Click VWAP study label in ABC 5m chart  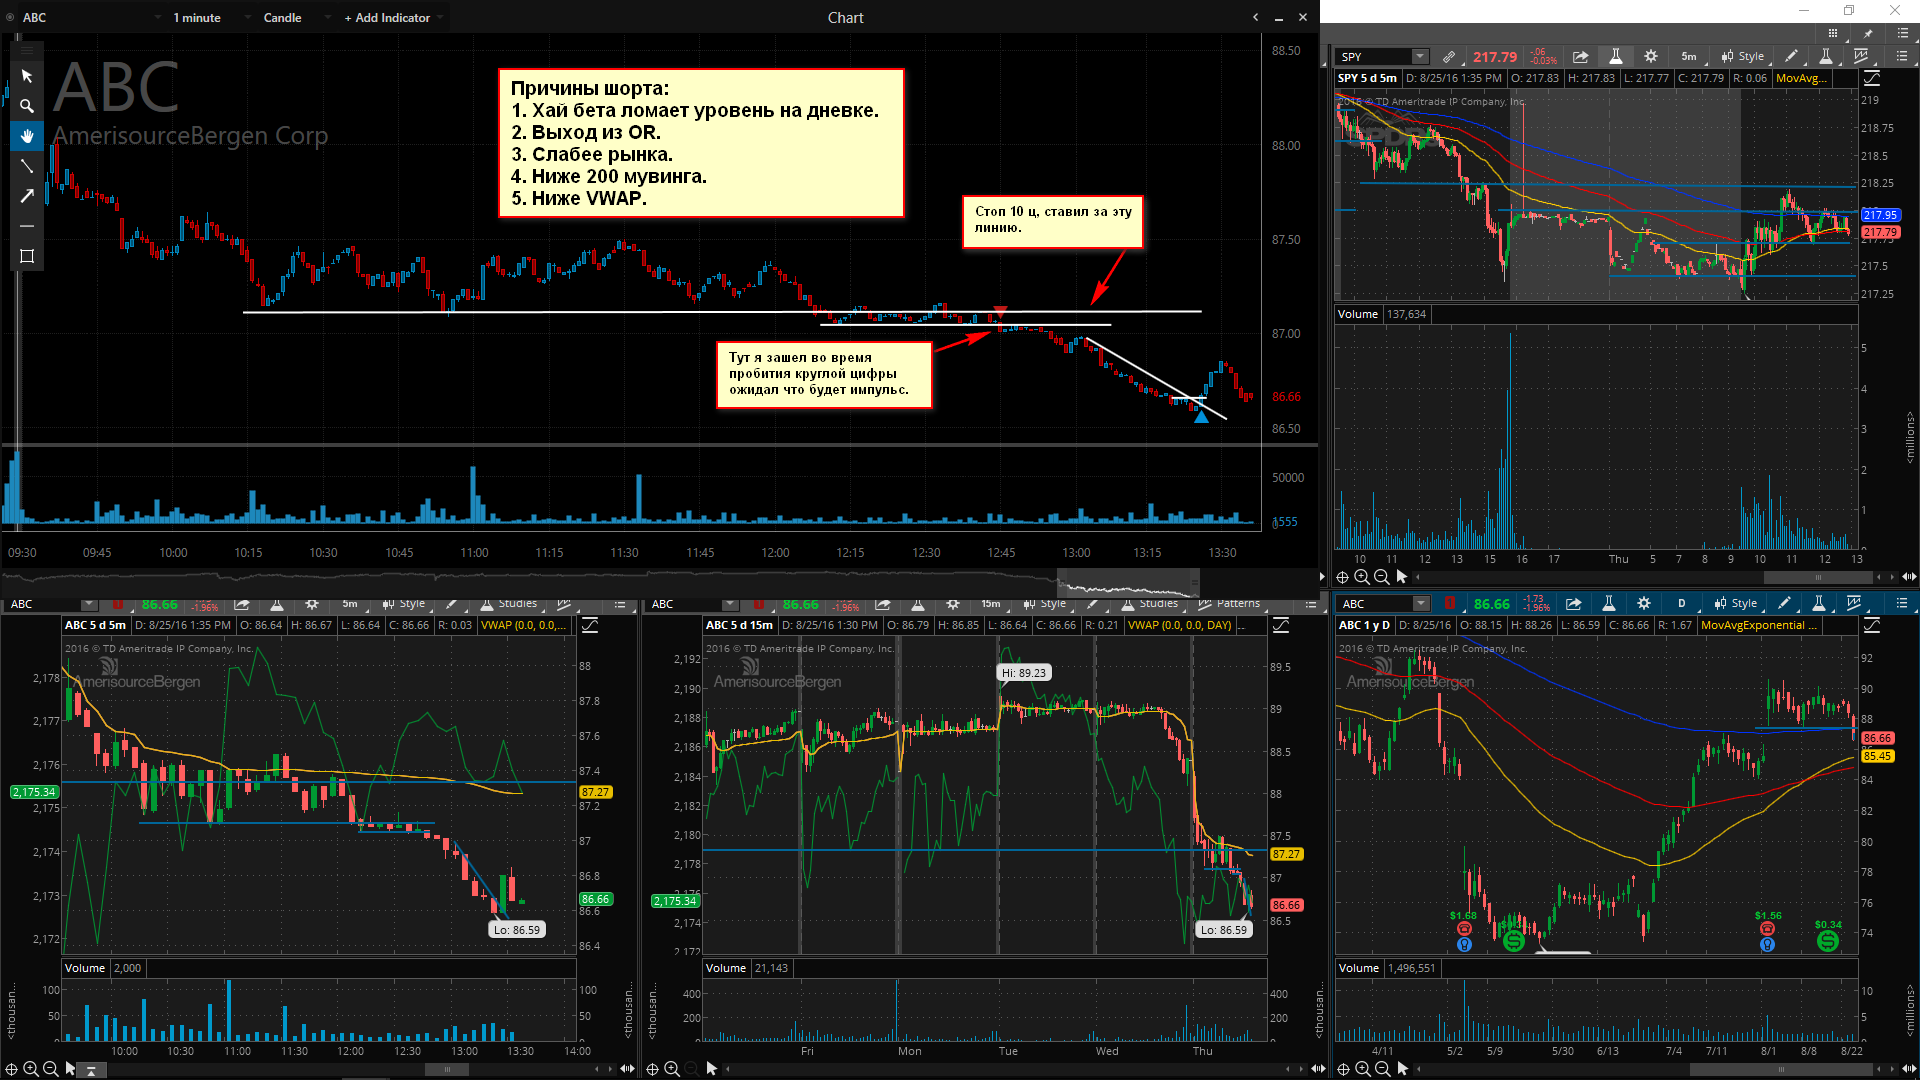click(x=523, y=625)
